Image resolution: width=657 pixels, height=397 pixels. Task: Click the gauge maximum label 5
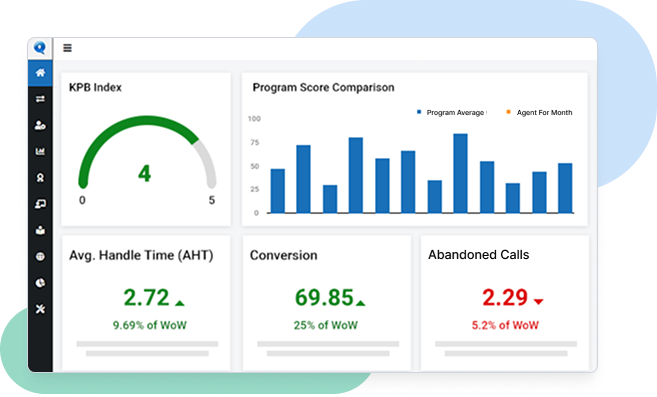pos(212,200)
